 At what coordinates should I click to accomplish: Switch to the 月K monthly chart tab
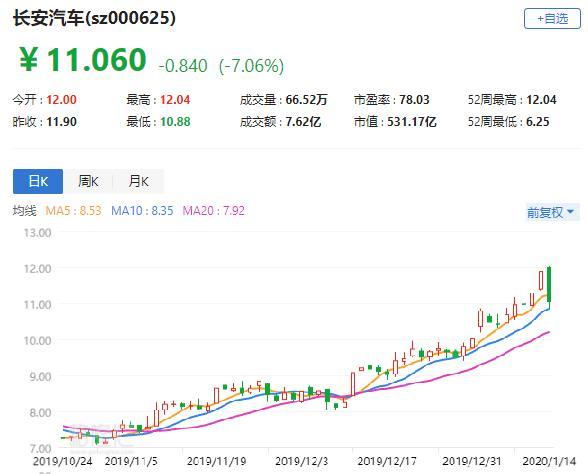click(138, 182)
